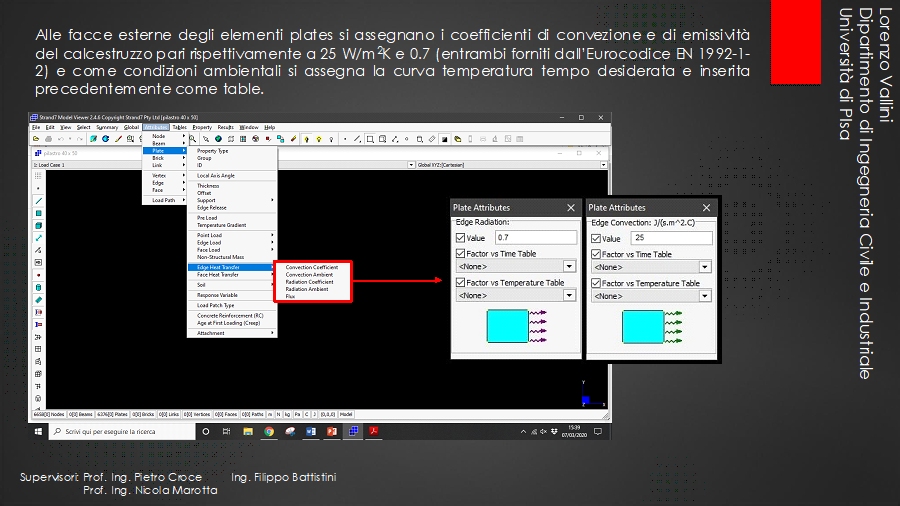Expand Edge Radiation time table dropdown
This screenshot has width=900, height=506.
tap(569, 267)
